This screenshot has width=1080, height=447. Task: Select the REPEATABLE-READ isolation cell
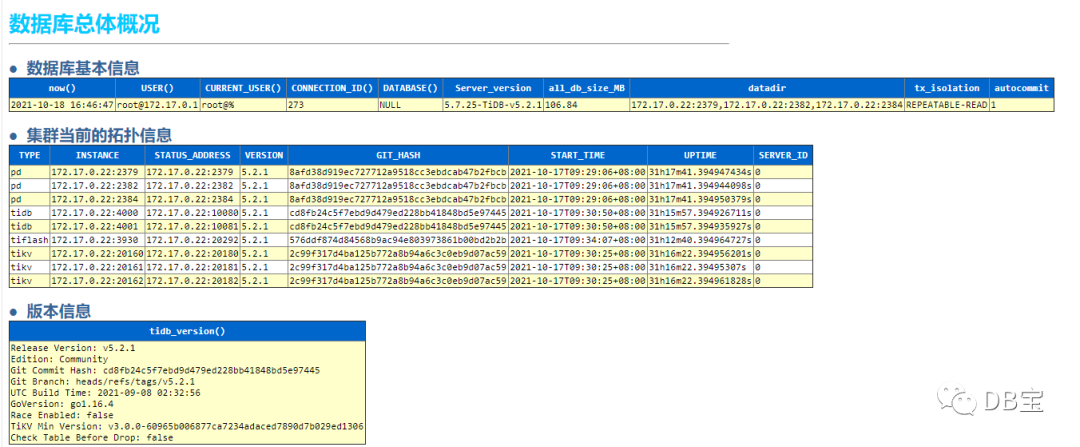tap(946, 105)
